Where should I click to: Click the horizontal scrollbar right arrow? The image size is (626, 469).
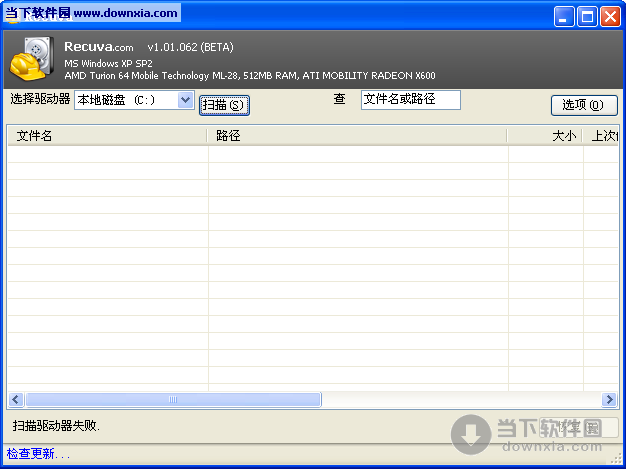click(610, 400)
